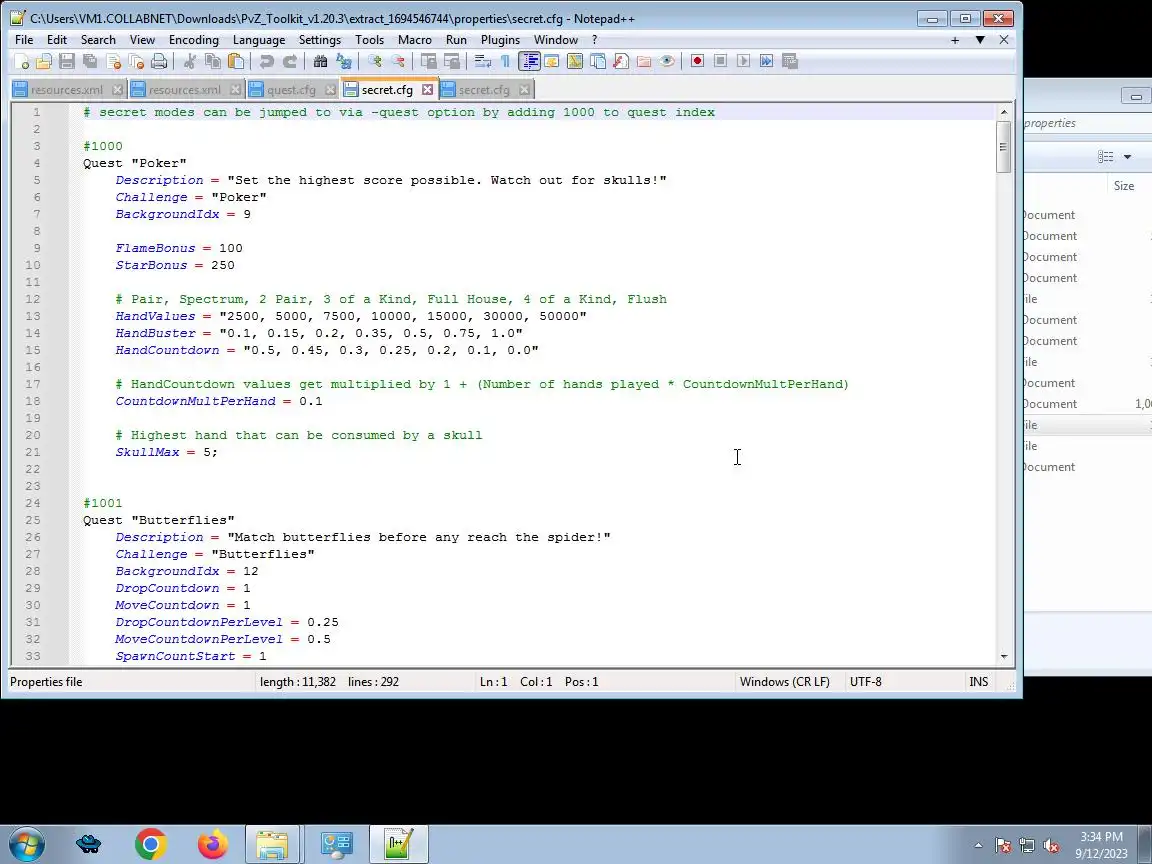Show the Document Map panel icon
The height and width of the screenshot is (864, 1152).
(x=575, y=61)
